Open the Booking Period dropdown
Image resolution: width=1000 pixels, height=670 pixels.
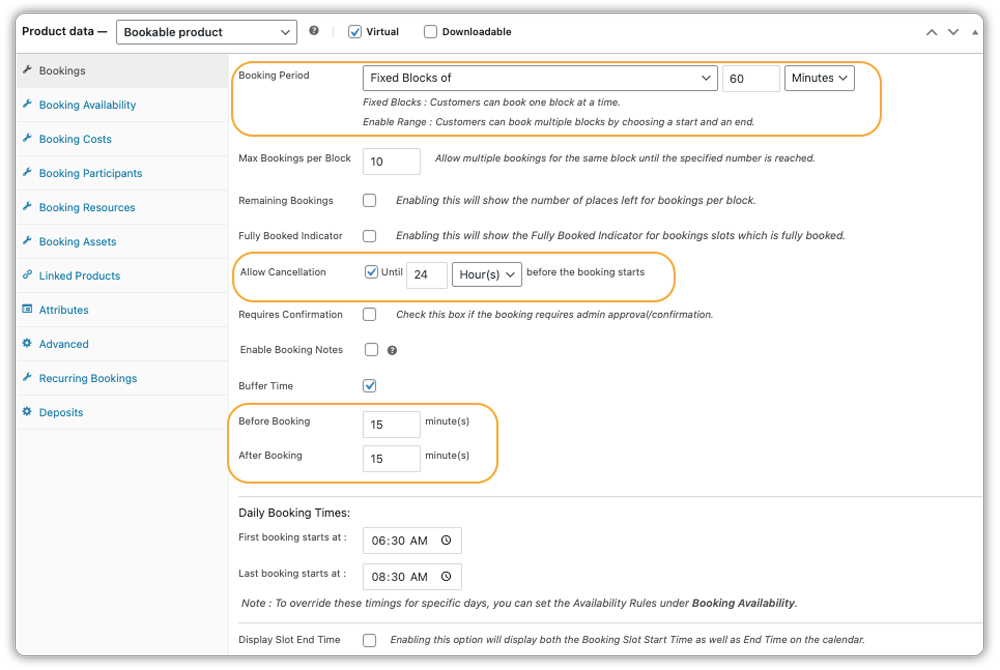(540, 77)
